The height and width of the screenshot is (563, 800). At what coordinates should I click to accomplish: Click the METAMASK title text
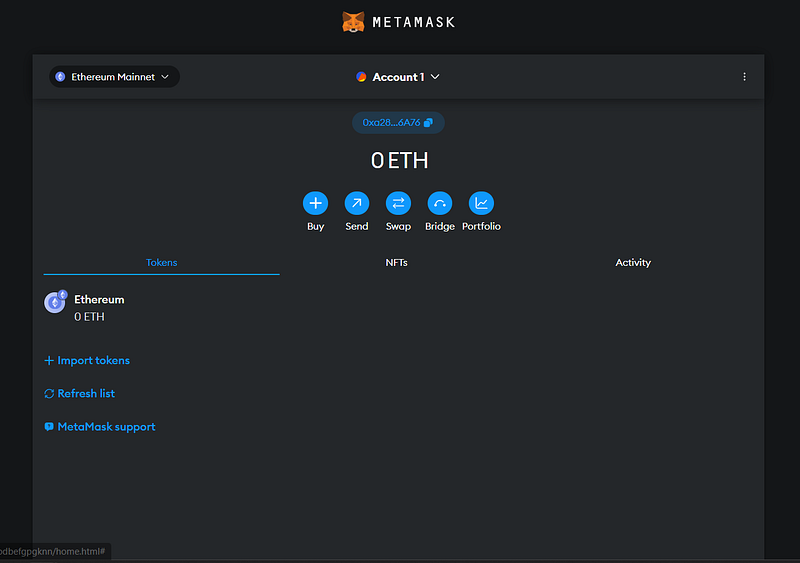click(413, 22)
